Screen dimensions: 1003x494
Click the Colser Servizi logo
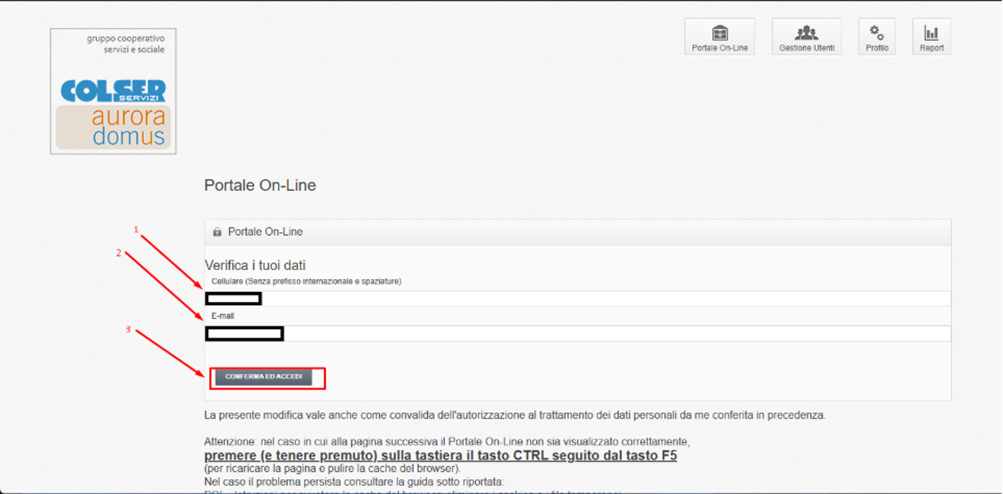[113, 91]
